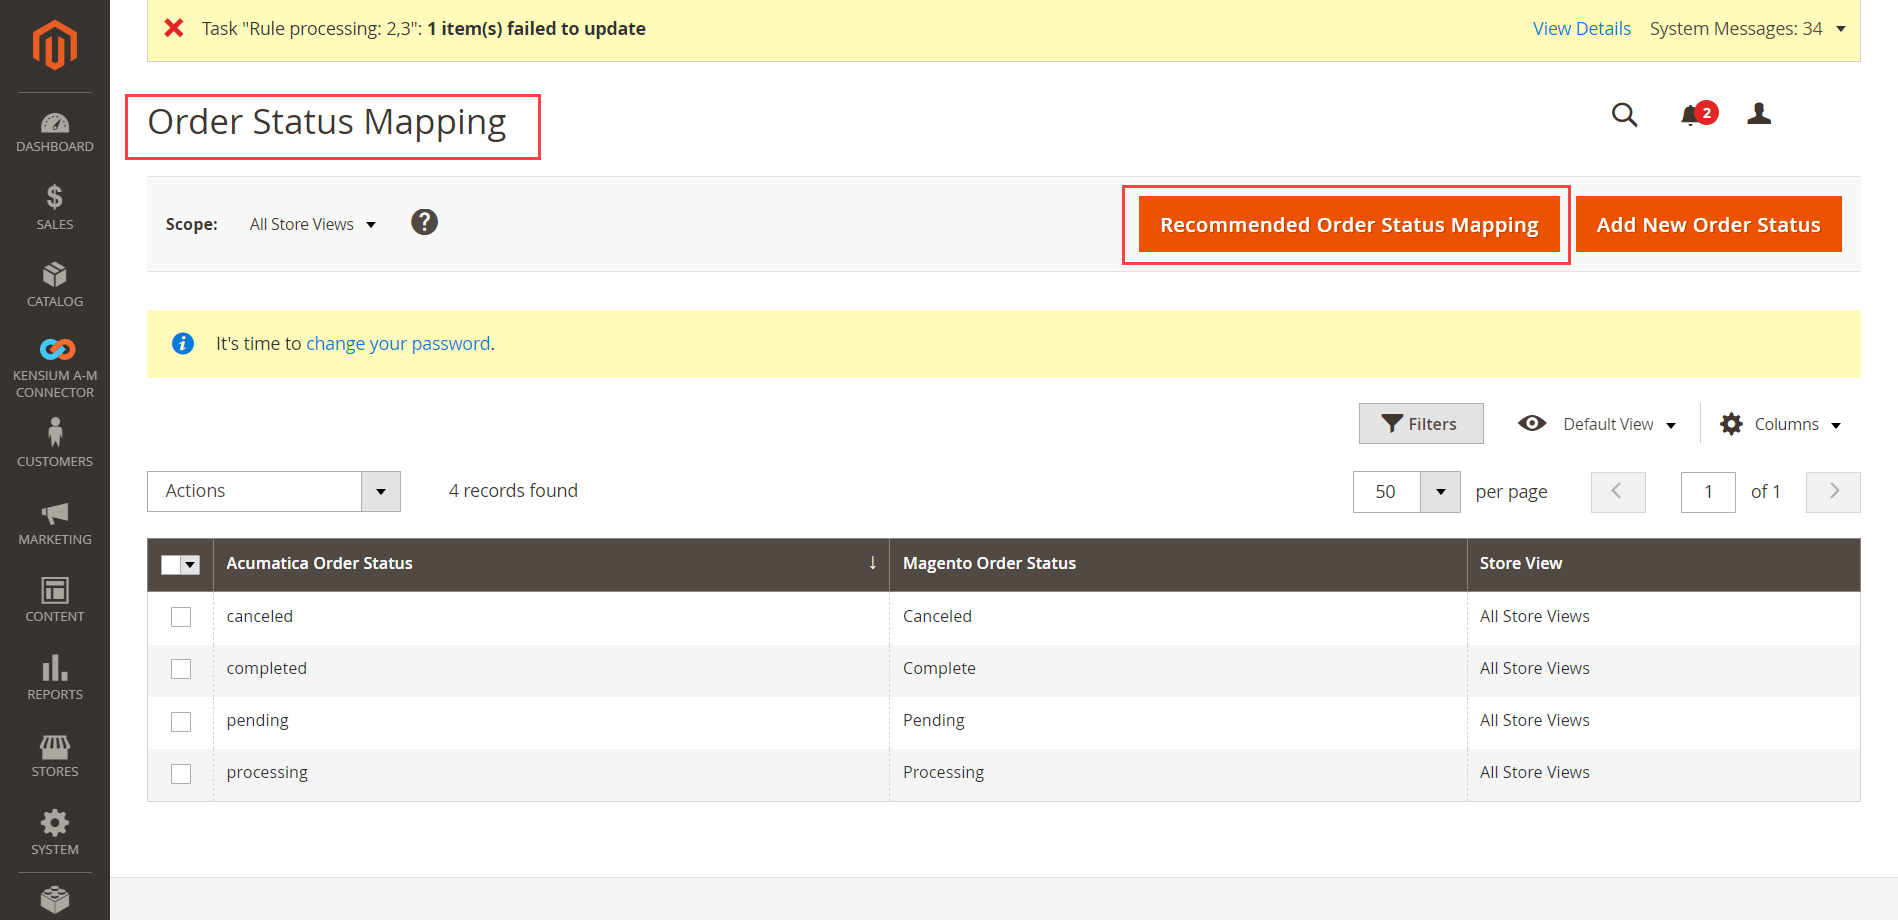Open the Filters button
Viewport: 1898px width, 920px height.
[x=1420, y=424]
